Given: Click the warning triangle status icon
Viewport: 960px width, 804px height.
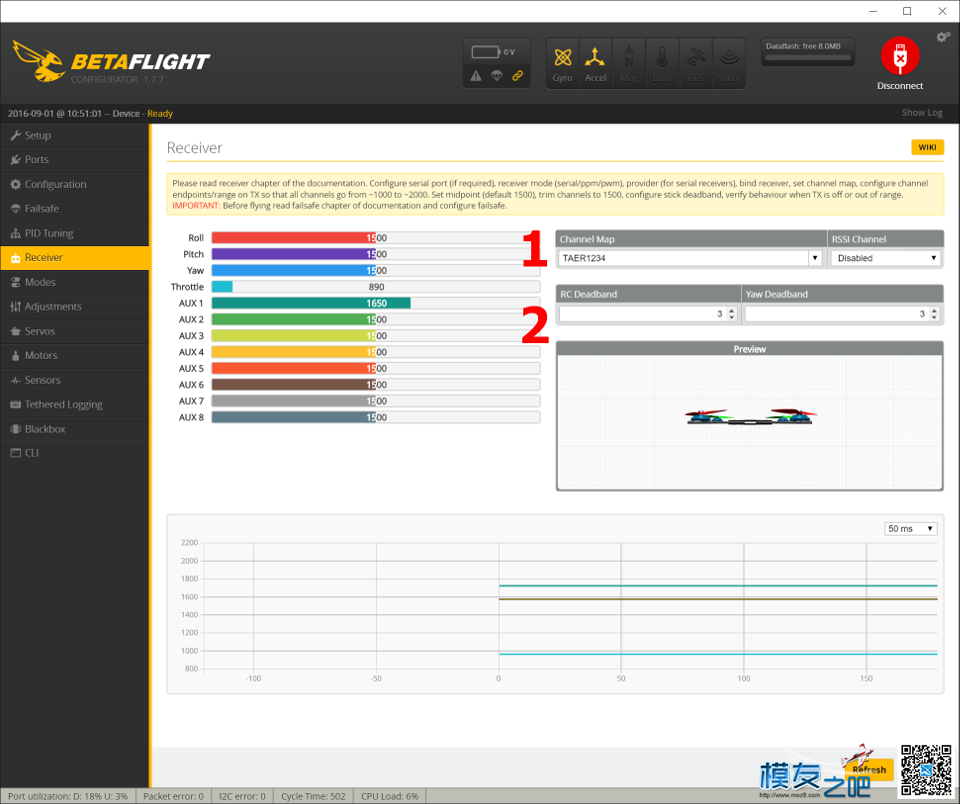Looking at the screenshot, I should pos(476,76).
